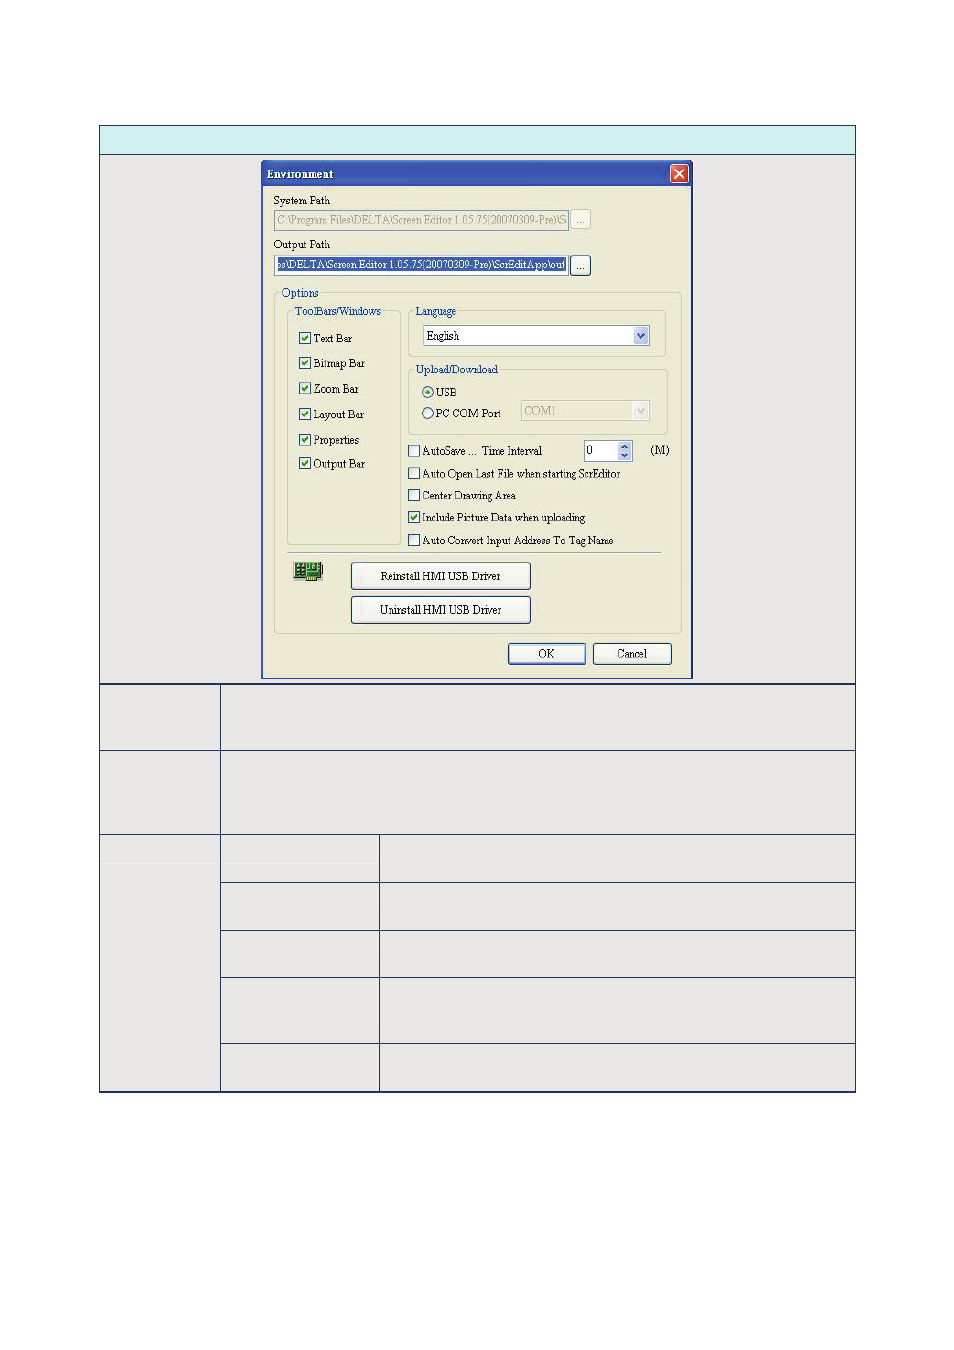The height and width of the screenshot is (1350, 954).
Task: Close the Environment dialog with the X
Action: tap(679, 174)
